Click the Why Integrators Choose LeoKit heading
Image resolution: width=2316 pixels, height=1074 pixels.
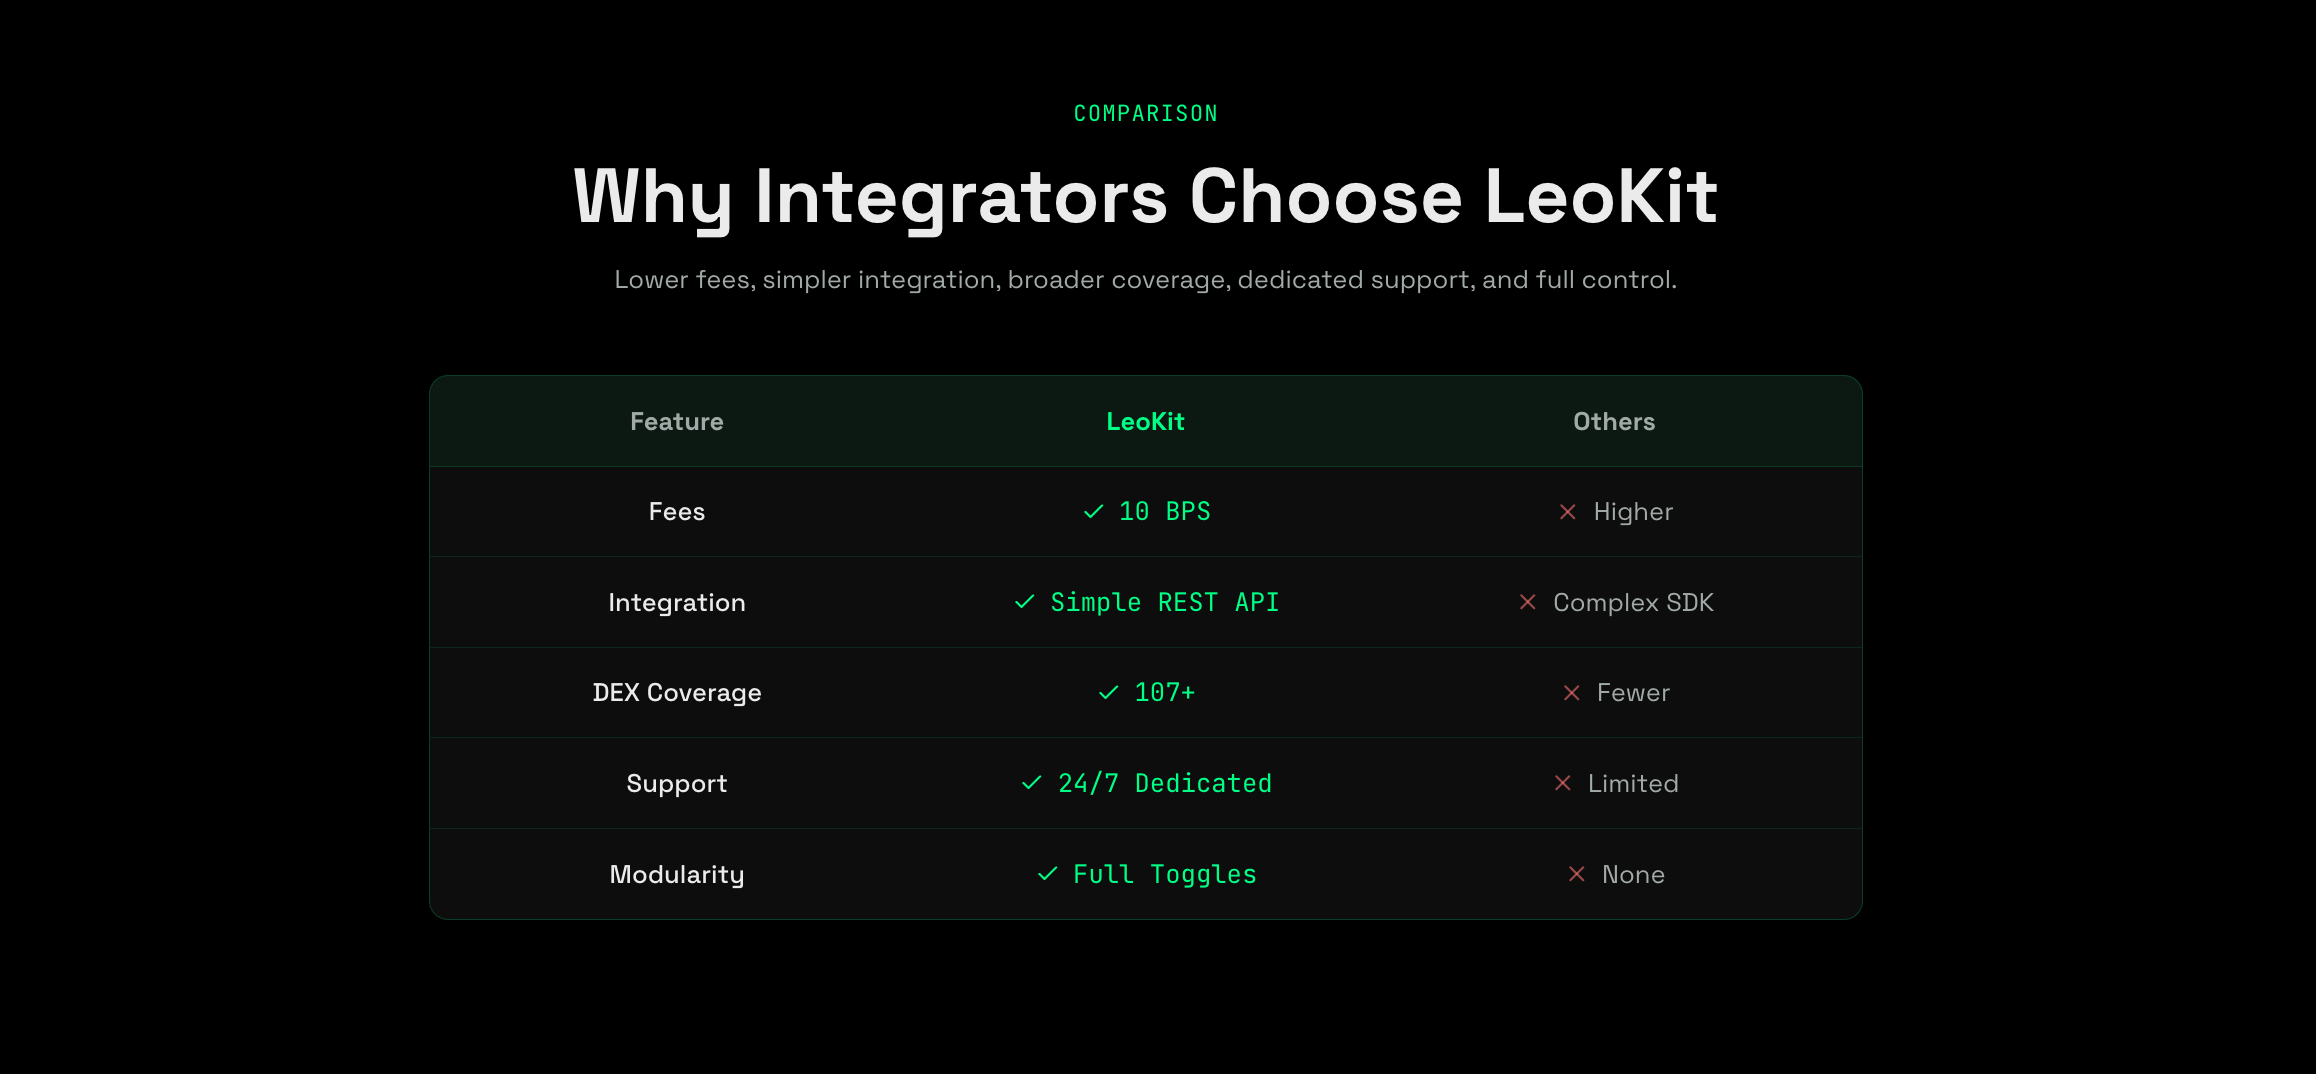tap(1145, 197)
